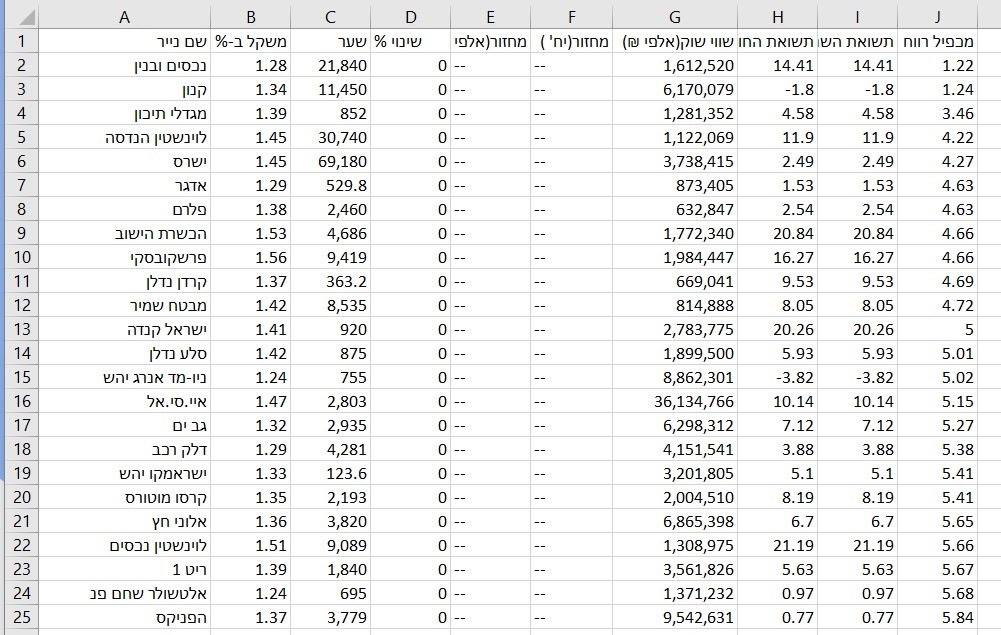Click header cell 'שם נייר'

[124, 41]
